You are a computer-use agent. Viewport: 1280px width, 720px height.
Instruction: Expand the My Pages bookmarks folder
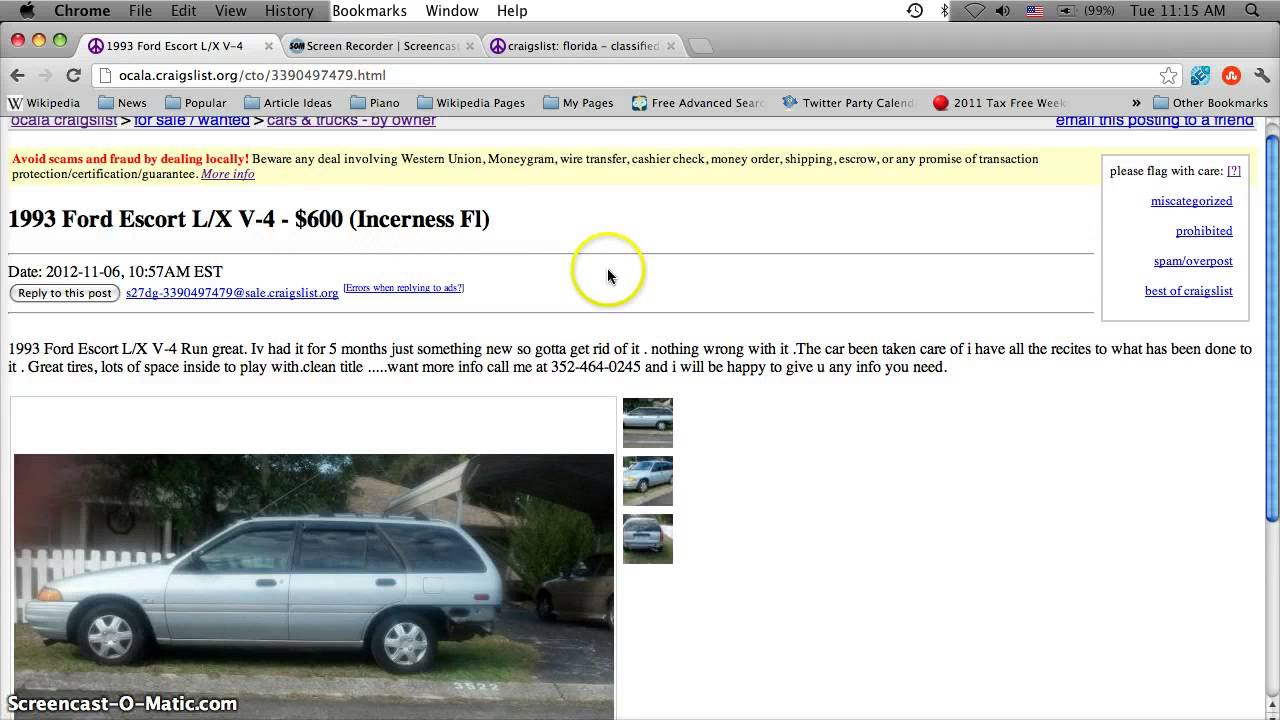click(578, 102)
